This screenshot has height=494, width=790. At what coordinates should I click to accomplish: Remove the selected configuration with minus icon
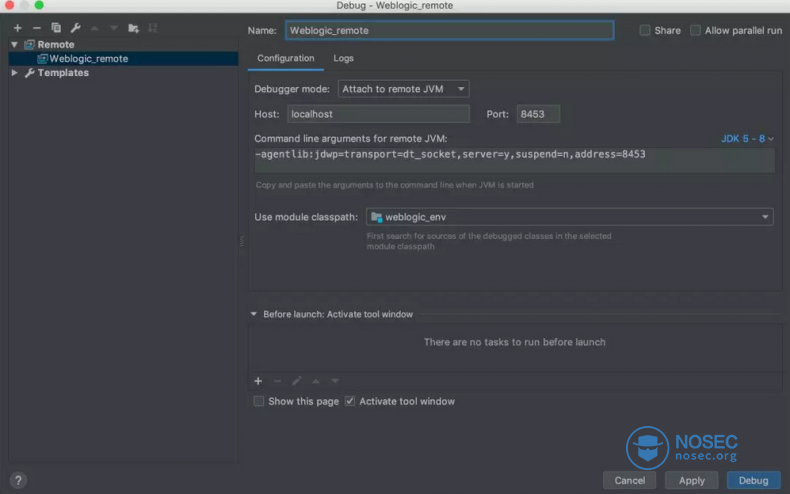36,28
